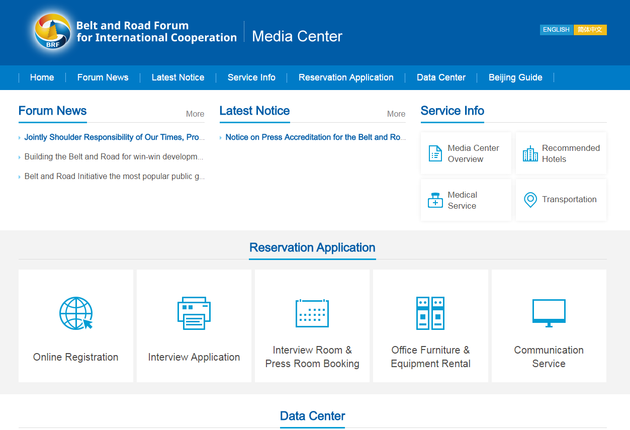
Task: Click the BRF forum logo
Action: [52, 32]
